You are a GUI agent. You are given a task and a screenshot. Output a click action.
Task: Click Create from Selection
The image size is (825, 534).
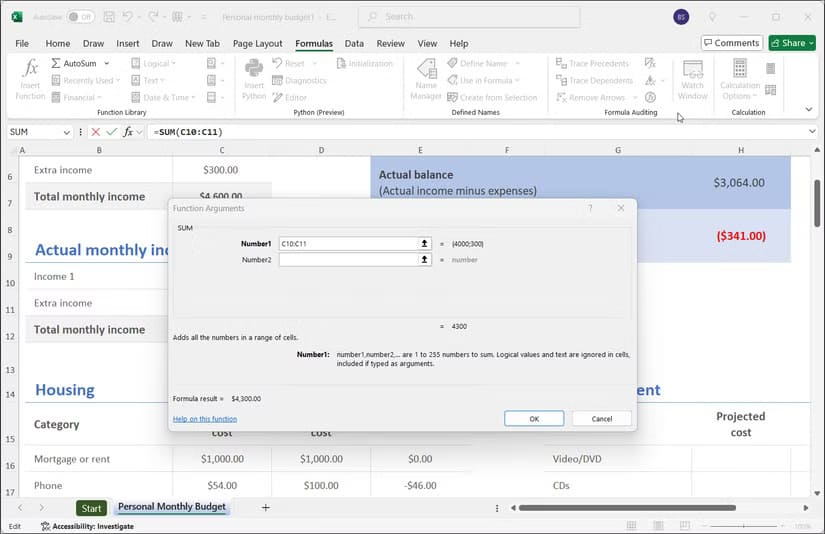coord(492,97)
